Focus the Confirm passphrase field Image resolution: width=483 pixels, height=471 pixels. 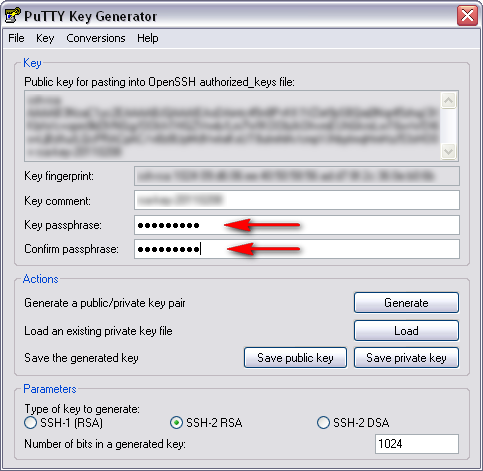pos(297,249)
